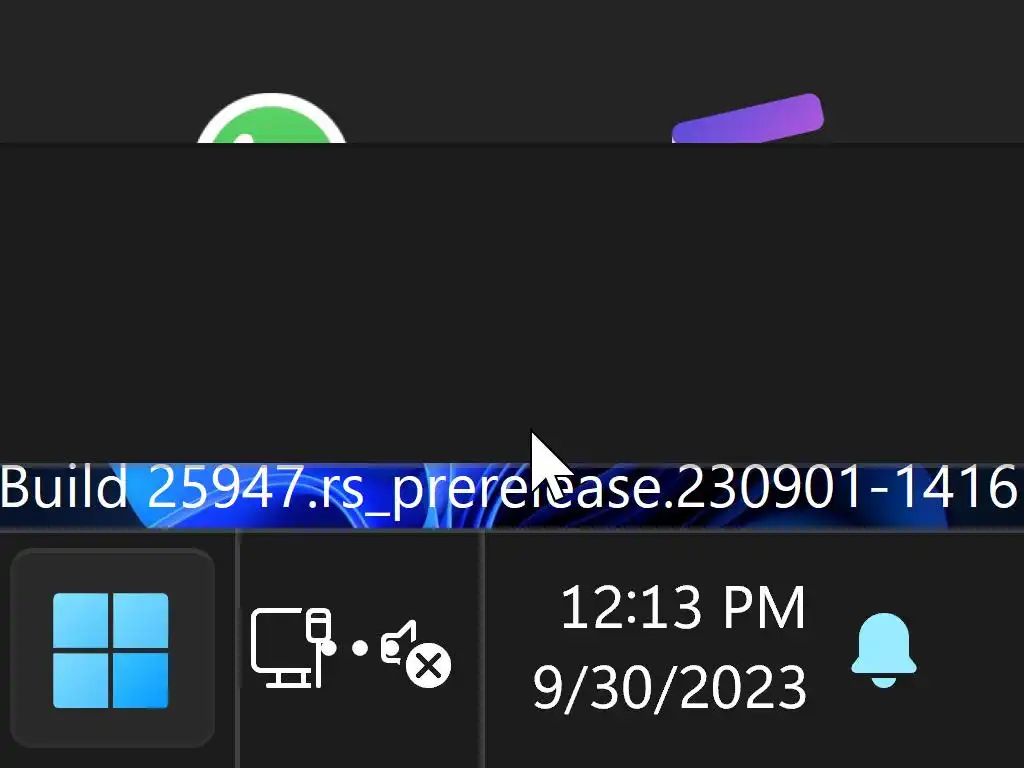
Task: Open the purple slanted bar app icon
Action: click(x=748, y=118)
